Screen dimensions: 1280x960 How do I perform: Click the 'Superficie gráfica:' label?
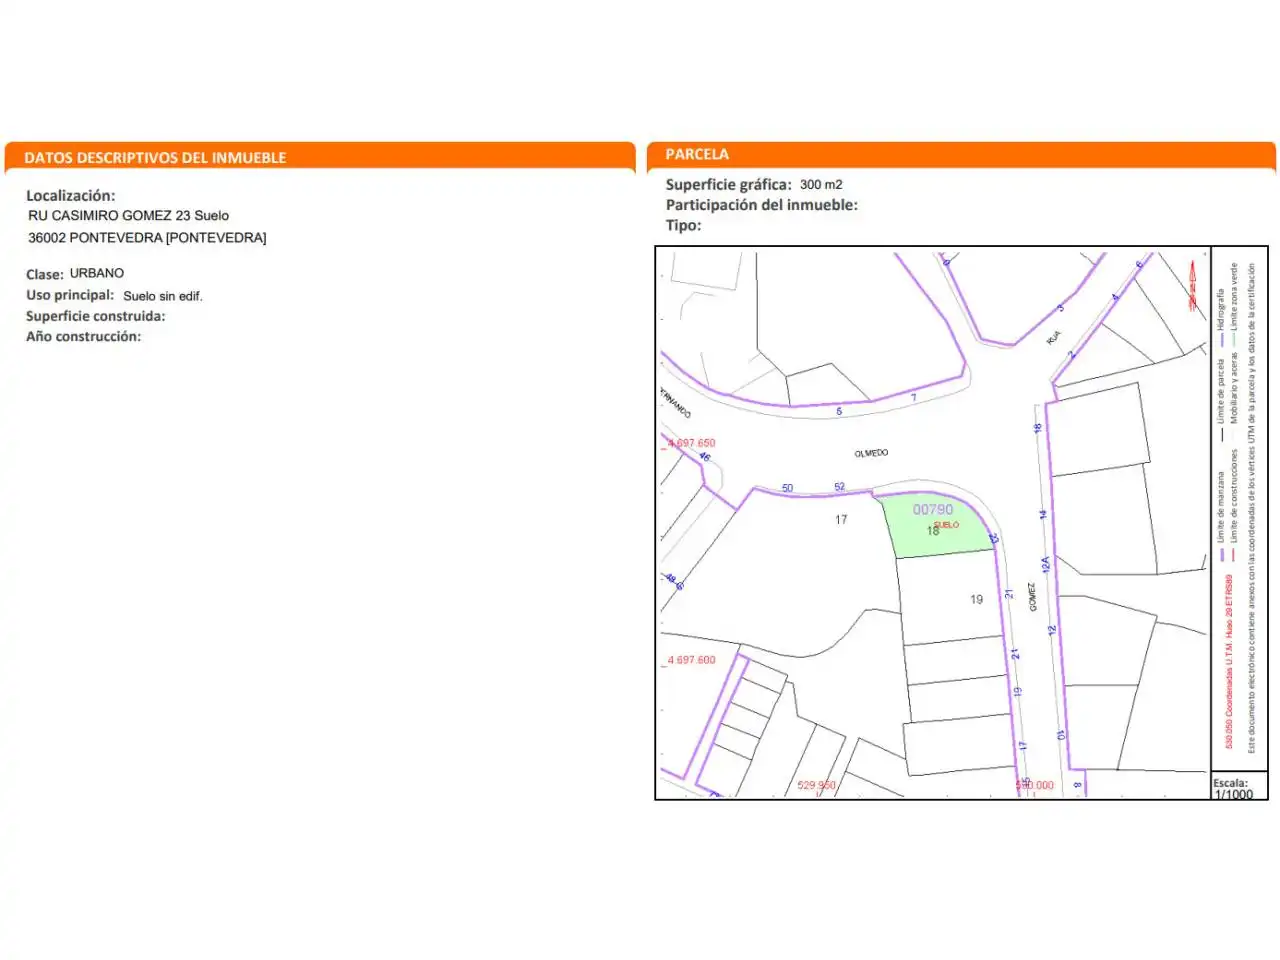click(x=729, y=184)
